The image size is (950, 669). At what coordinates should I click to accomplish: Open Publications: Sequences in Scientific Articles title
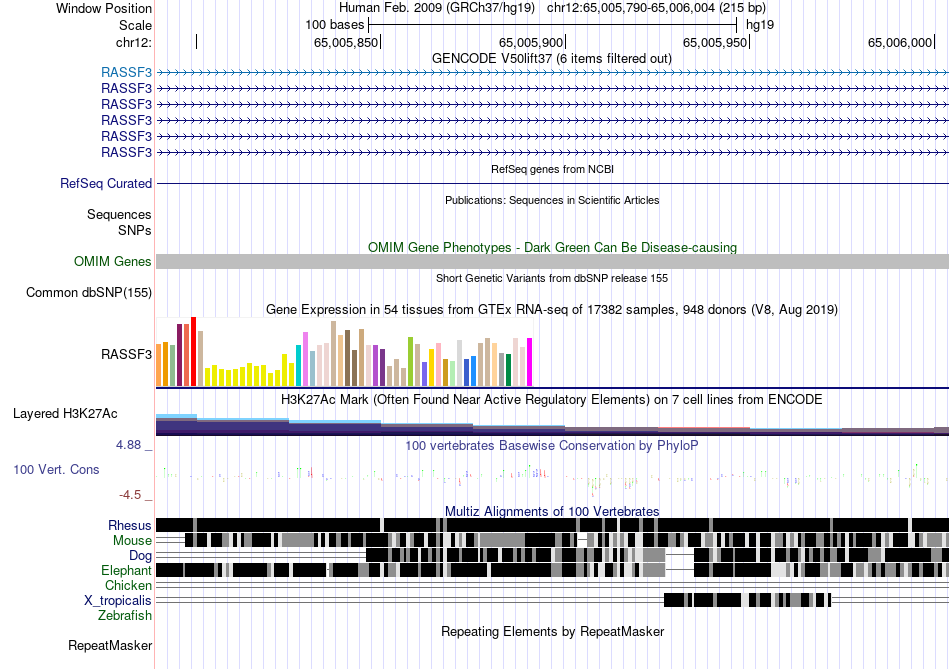click(x=552, y=200)
